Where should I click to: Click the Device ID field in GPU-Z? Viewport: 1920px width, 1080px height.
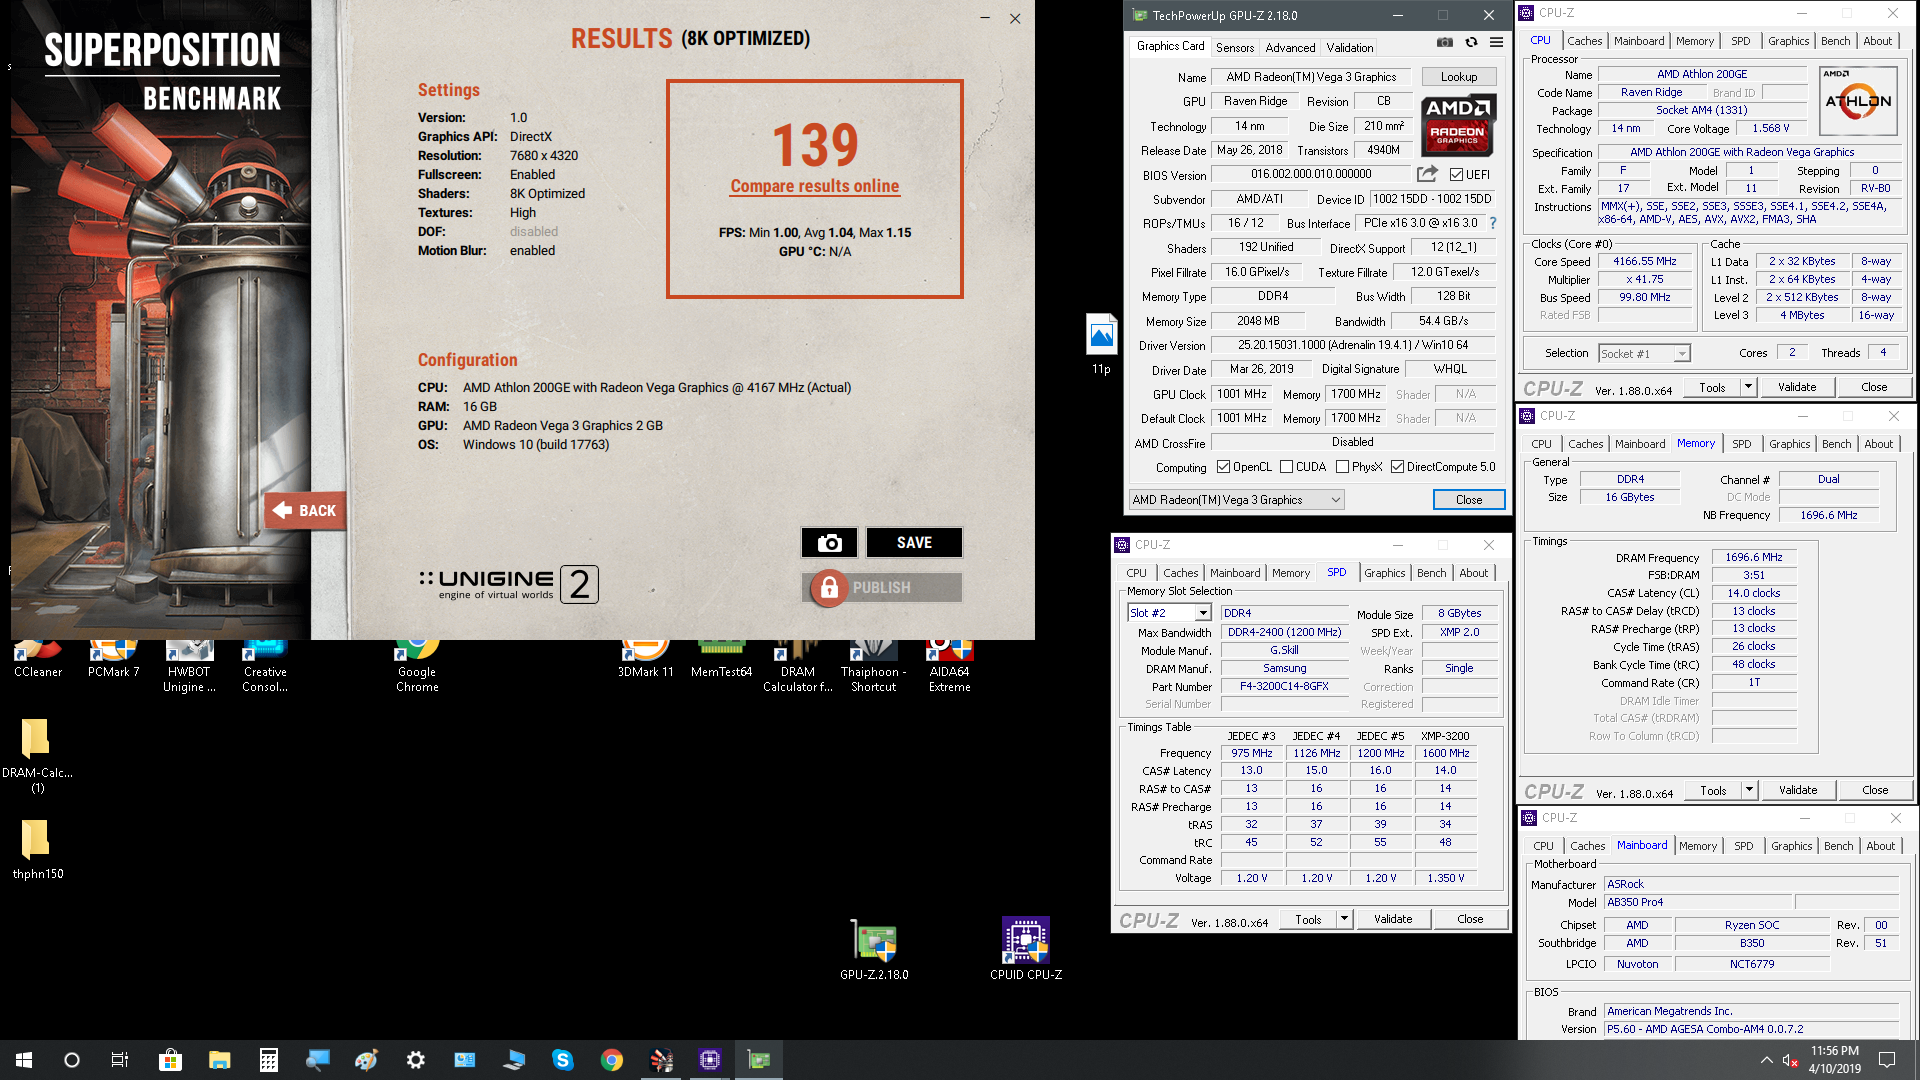click(x=1432, y=199)
